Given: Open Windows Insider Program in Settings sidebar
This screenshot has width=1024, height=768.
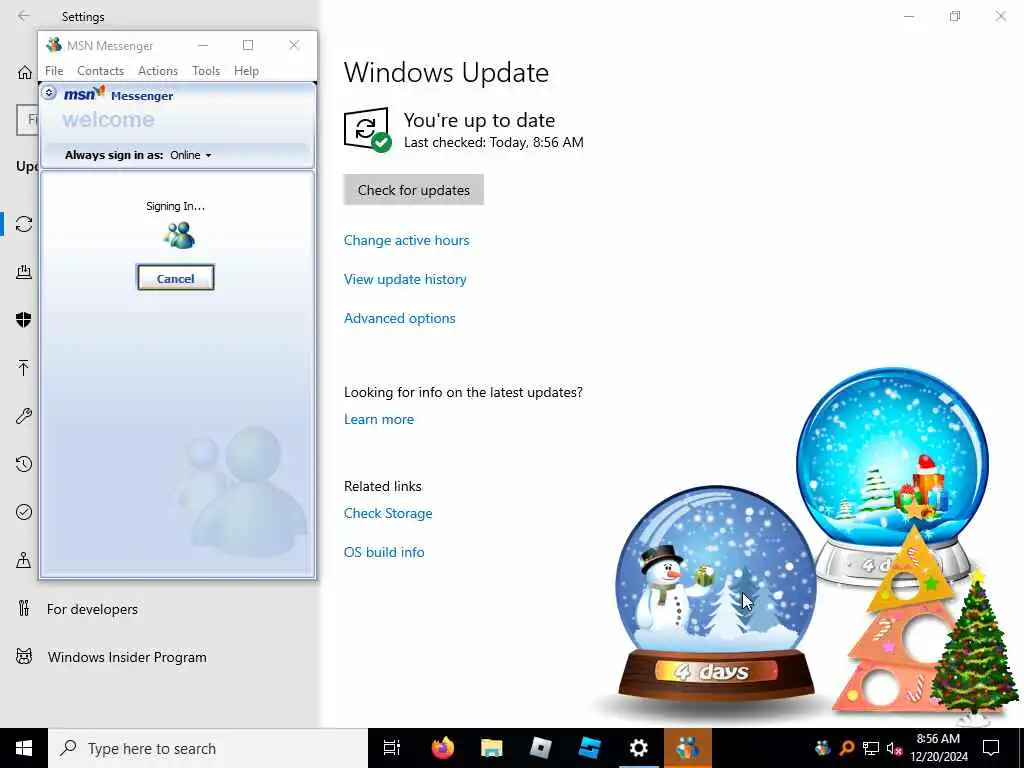Looking at the screenshot, I should click(127, 657).
